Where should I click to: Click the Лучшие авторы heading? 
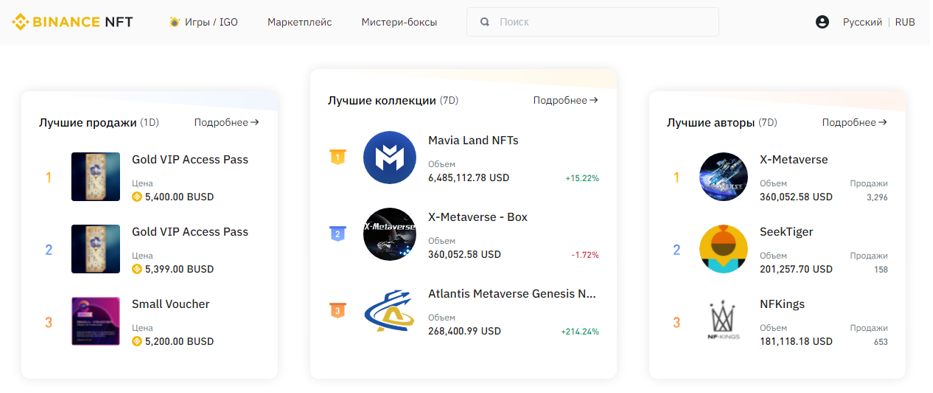pos(711,123)
